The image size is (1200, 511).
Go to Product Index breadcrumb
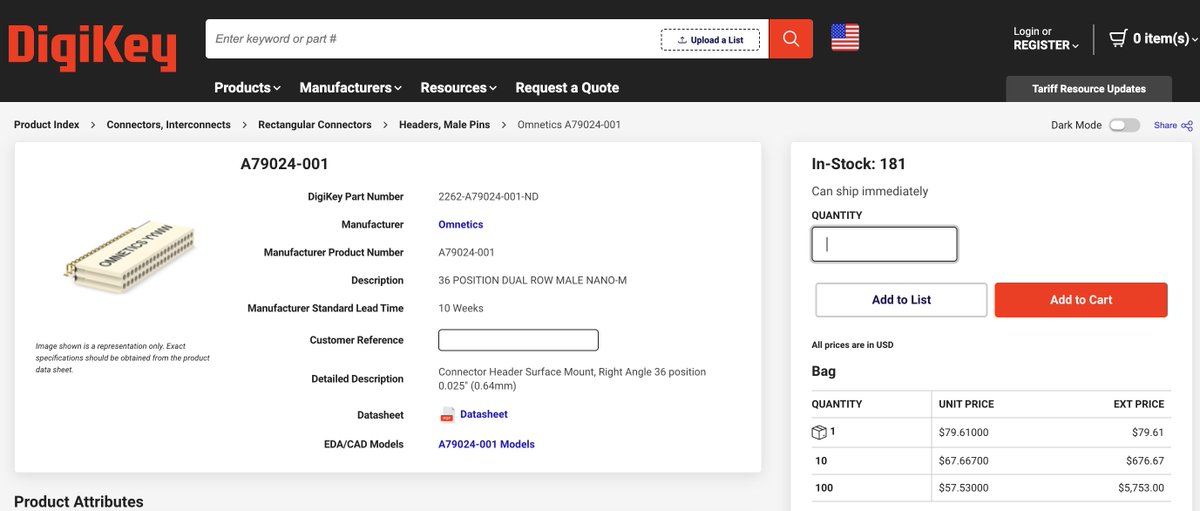click(46, 125)
